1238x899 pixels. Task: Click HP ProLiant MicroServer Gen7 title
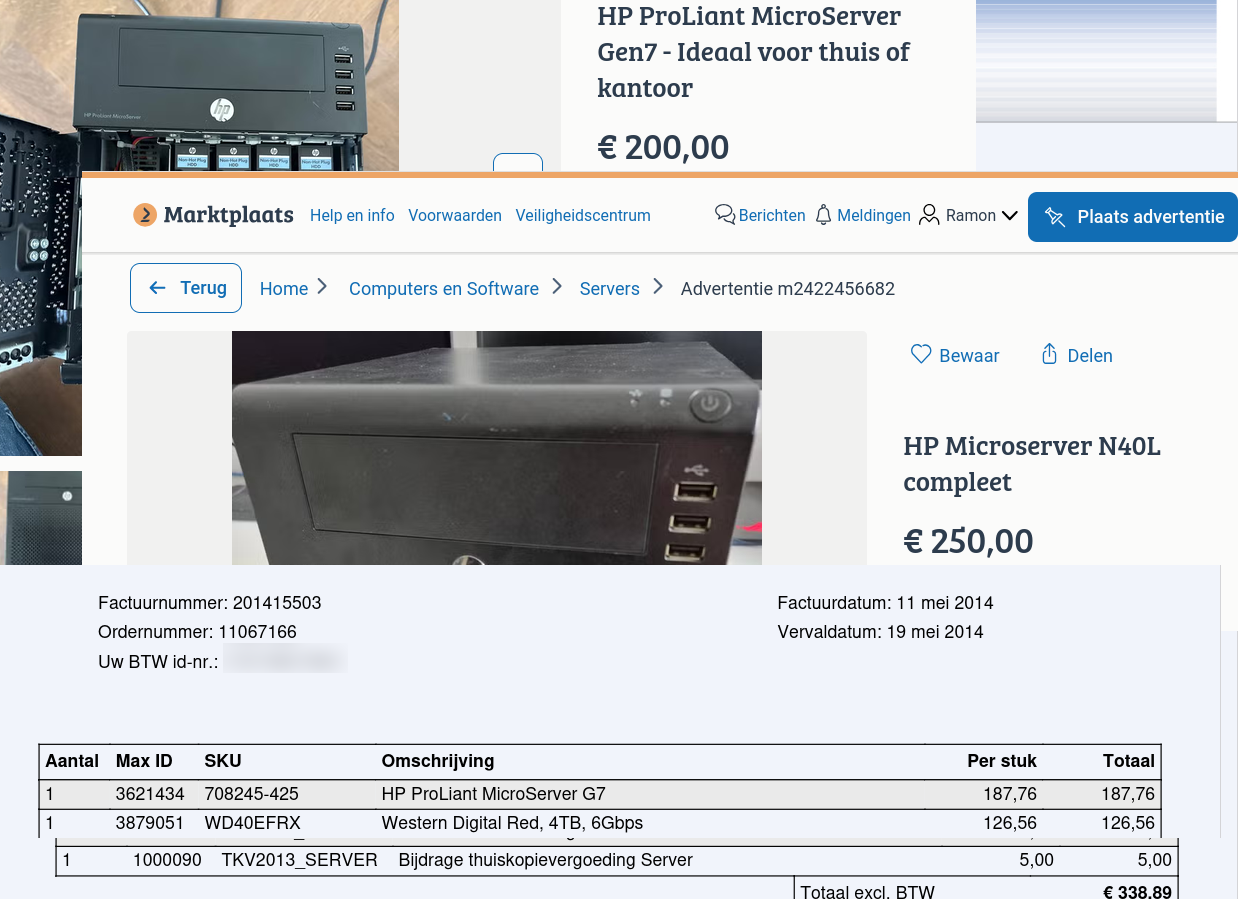[753, 52]
